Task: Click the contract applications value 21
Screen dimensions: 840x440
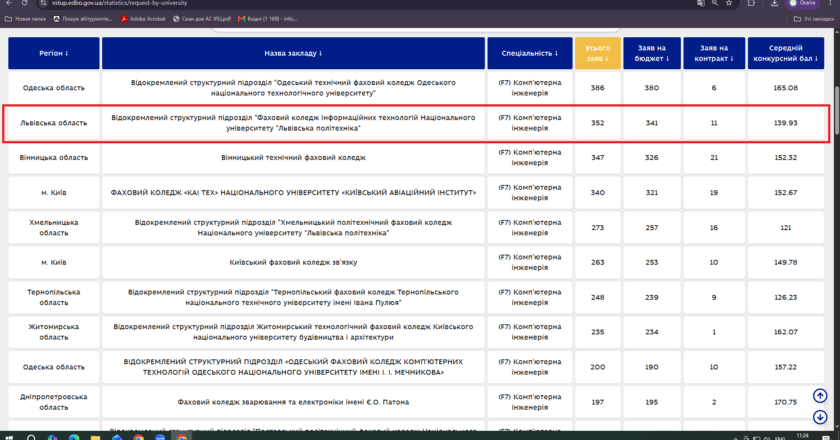Action: (x=714, y=158)
